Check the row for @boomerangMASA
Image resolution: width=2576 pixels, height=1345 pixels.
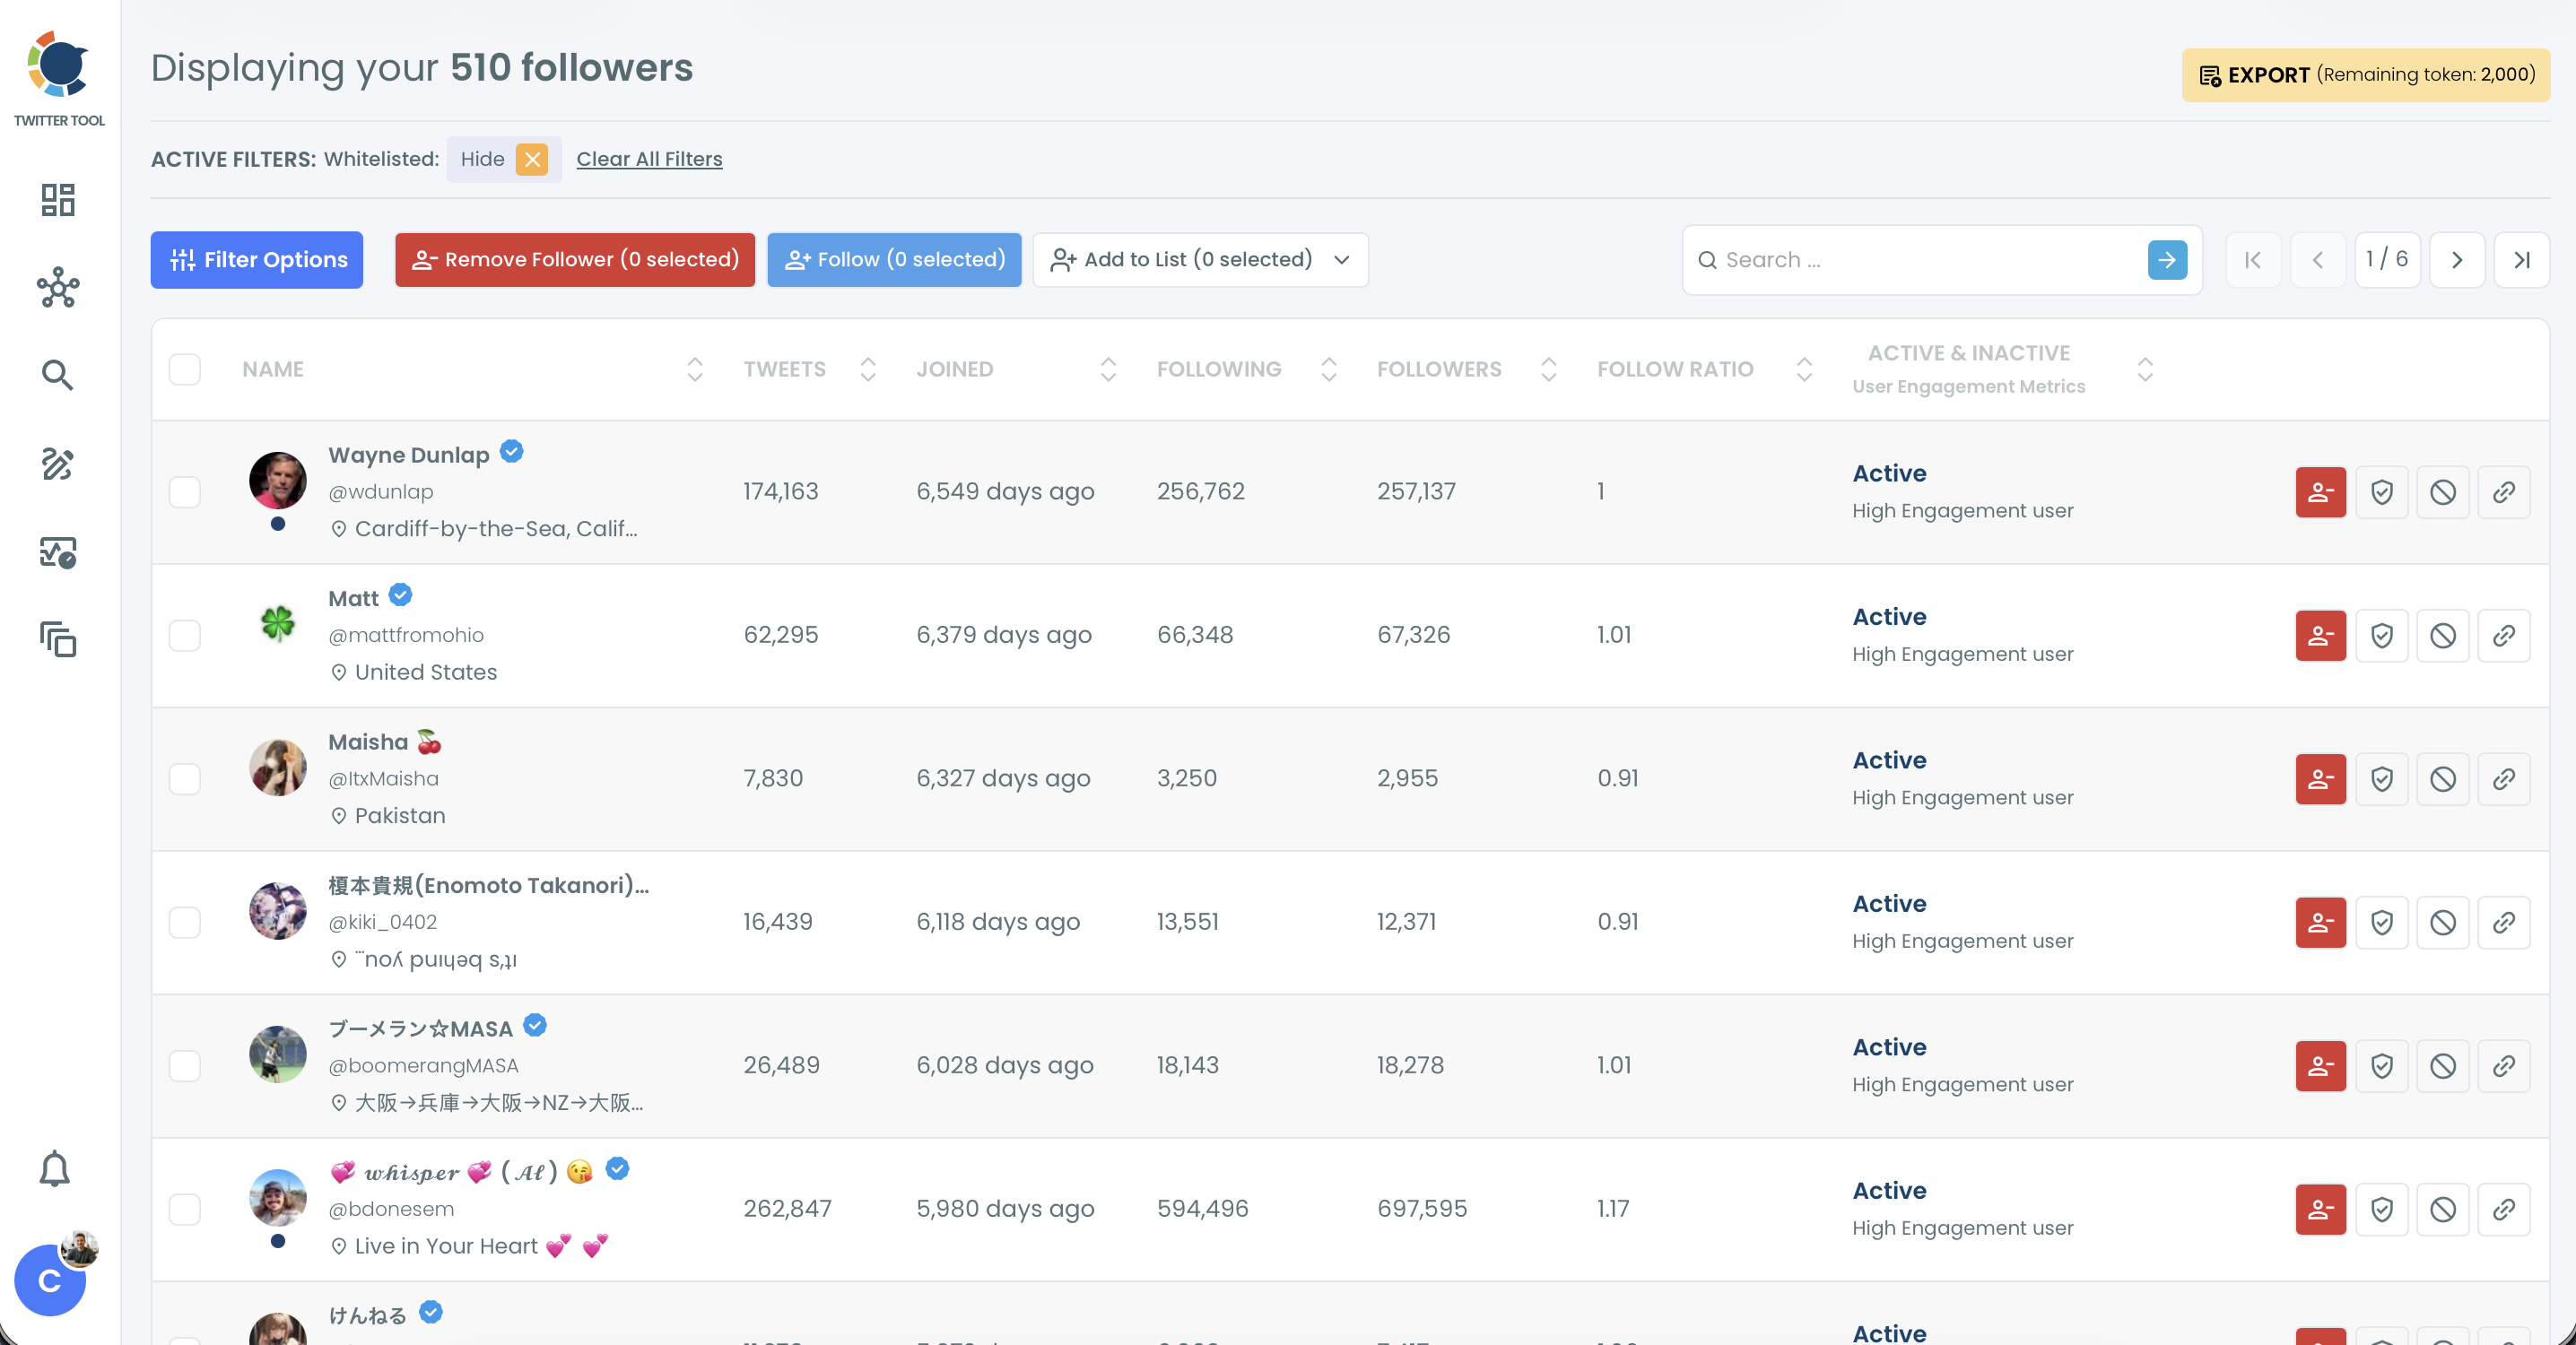(x=185, y=1066)
